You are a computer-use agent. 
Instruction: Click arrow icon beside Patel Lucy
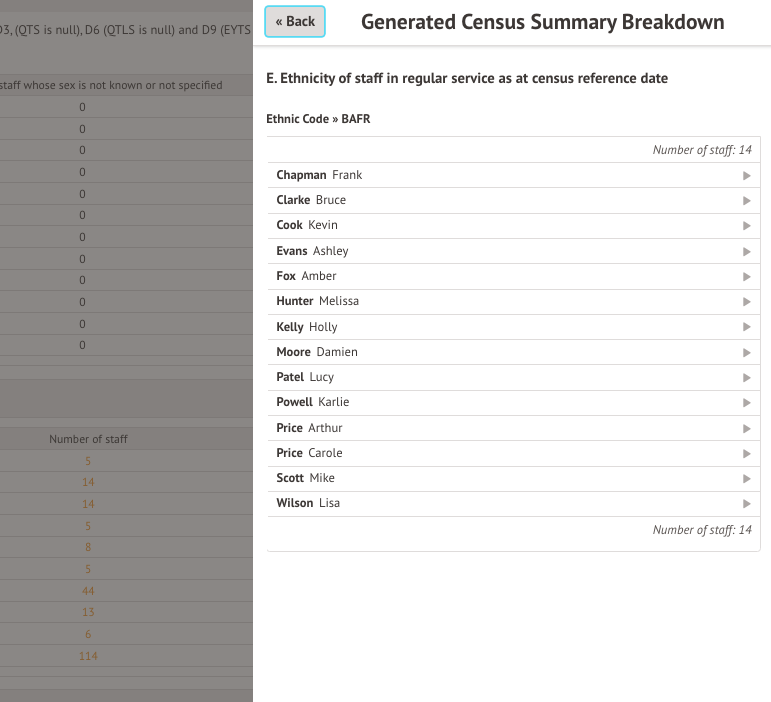pos(746,377)
